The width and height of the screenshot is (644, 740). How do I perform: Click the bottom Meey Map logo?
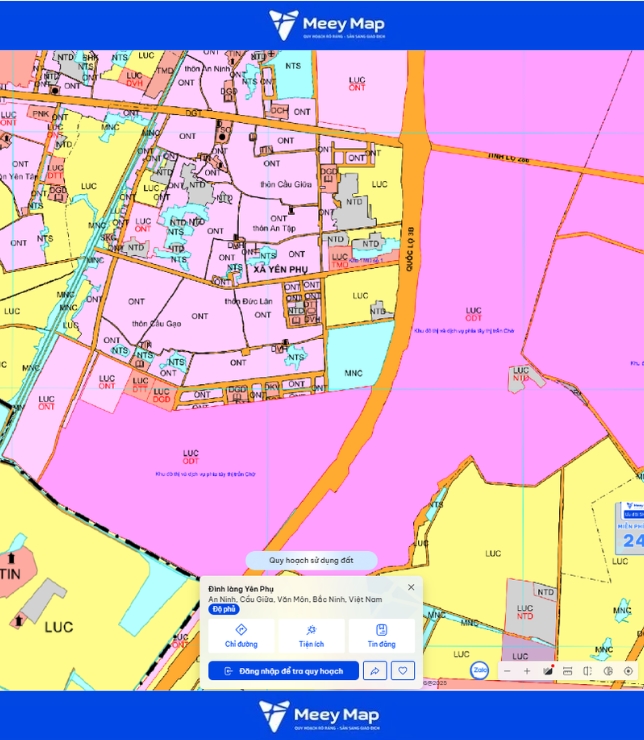pyautogui.click(x=319, y=715)
